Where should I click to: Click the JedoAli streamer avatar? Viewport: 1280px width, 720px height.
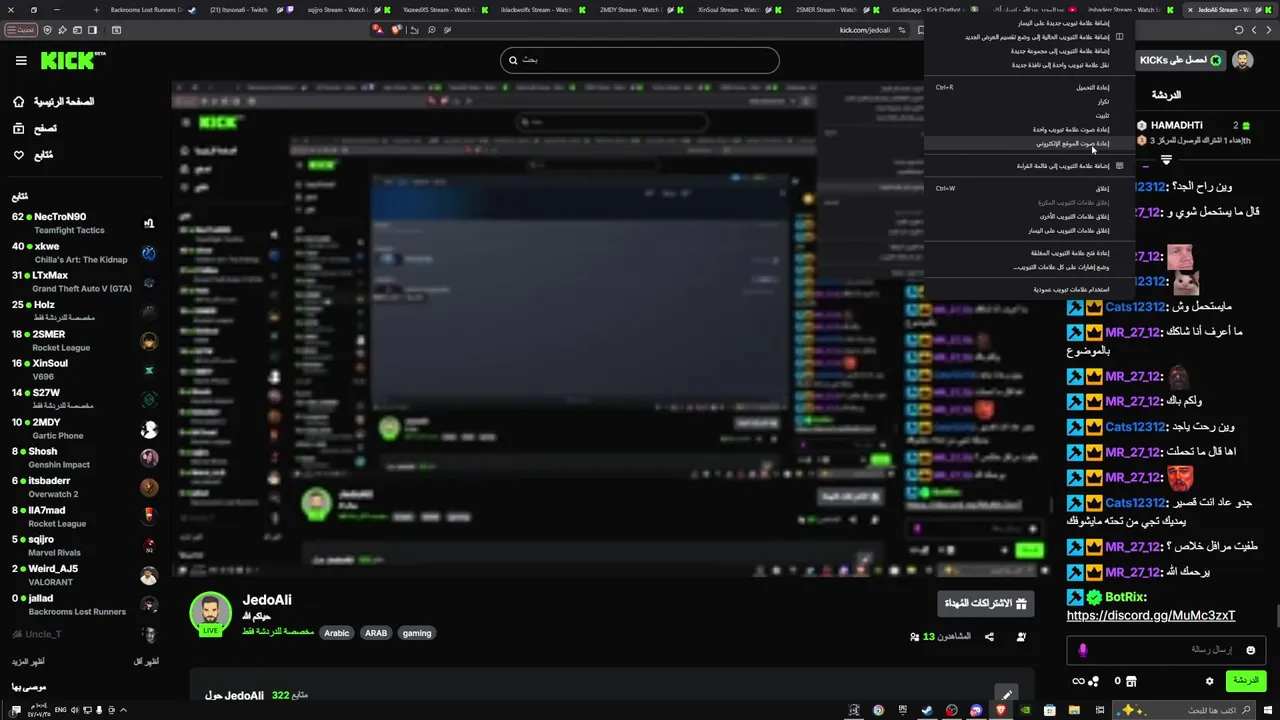pyautogui.click(x=211, y=613)
